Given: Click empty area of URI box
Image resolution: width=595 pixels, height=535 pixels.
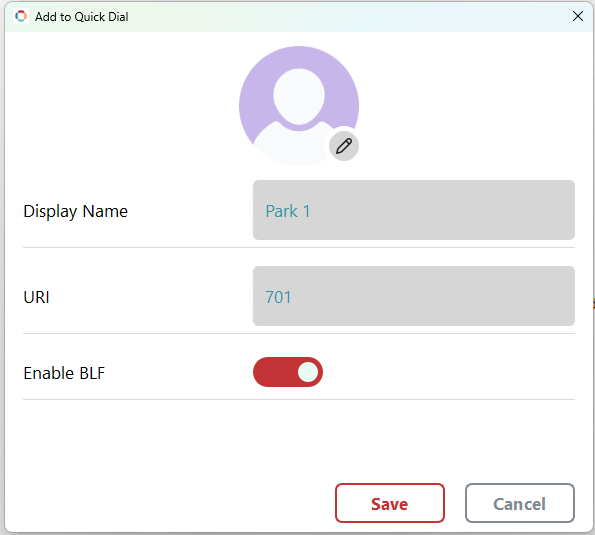Looking at the screenshot, I should [433, 296].
